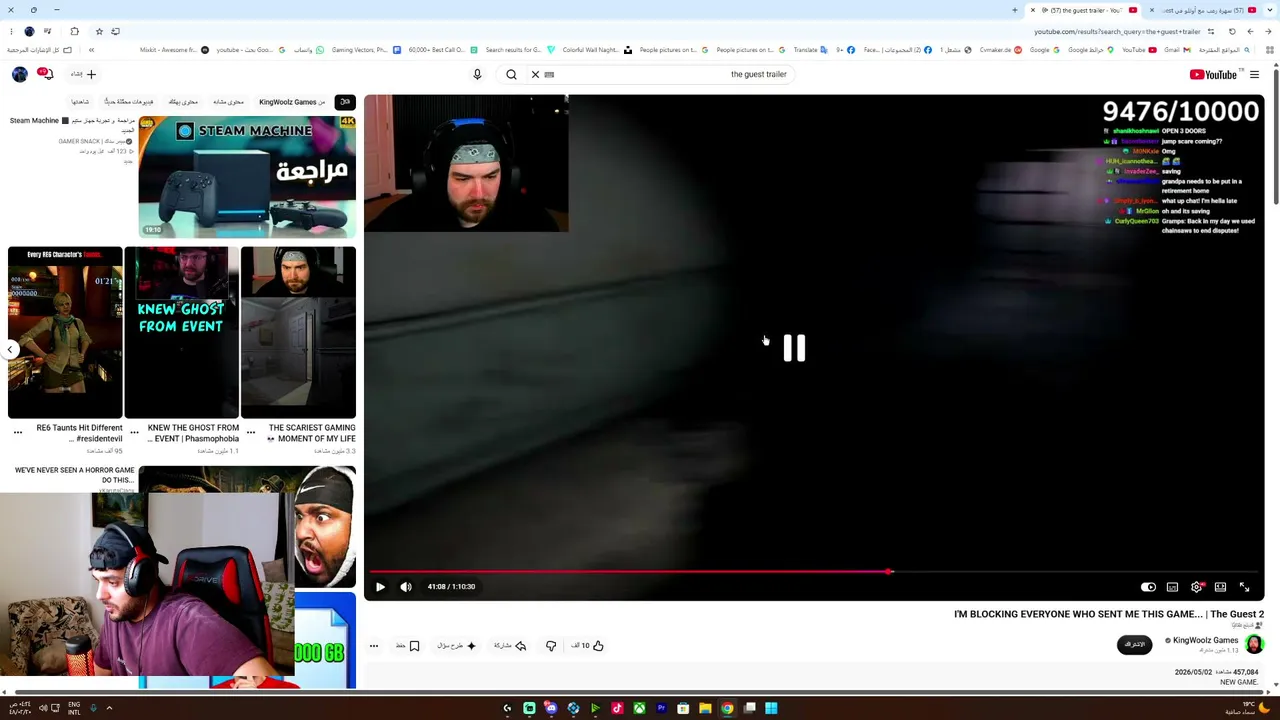This screenshot has width=1280, height=720.
Task: Open the Steam Machine review video thumbnail
Action: [x=247, y=177]
